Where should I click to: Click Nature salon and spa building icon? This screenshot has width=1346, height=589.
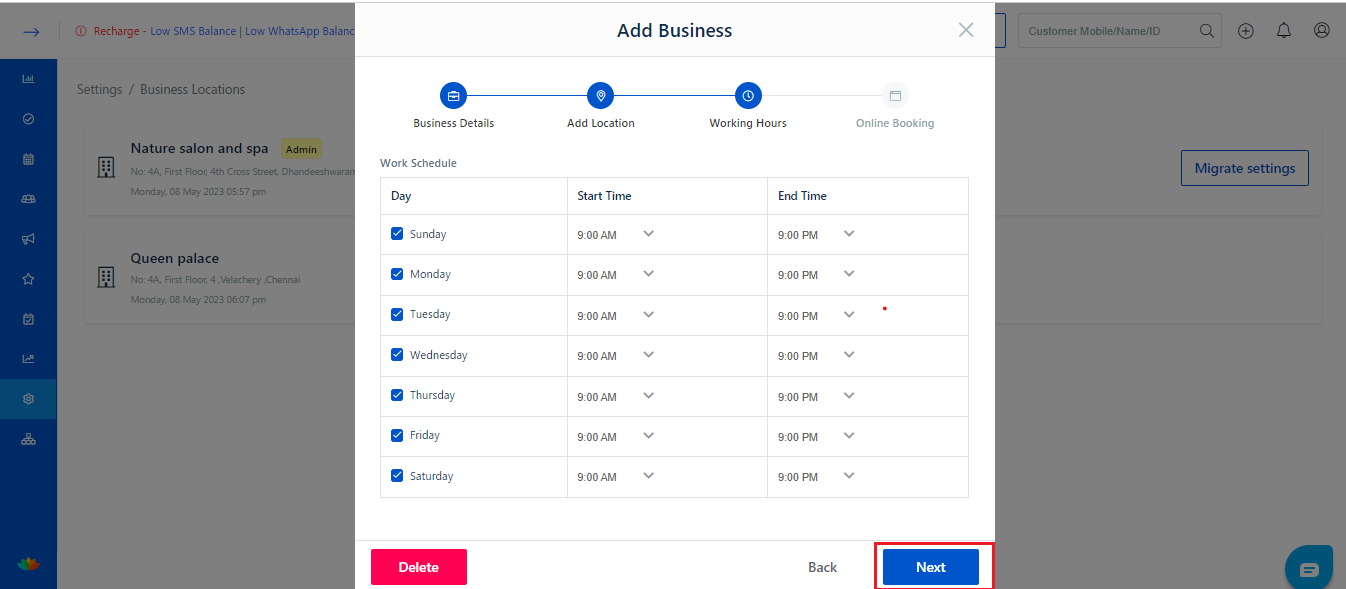pos(105,168)
